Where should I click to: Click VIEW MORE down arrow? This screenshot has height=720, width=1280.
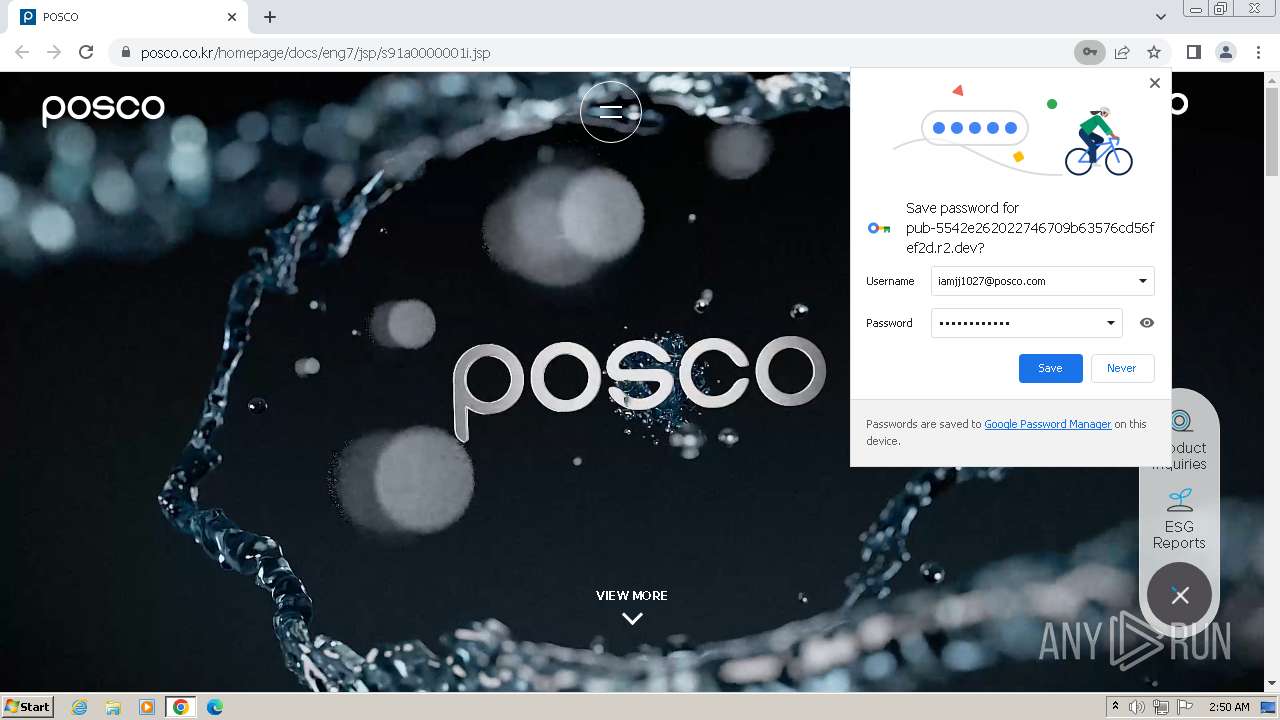632,618
